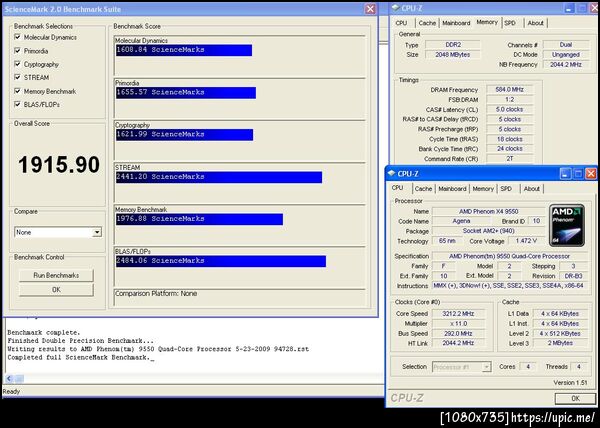Click the Specification field text
Screen dimensions: 600x428
[510, 256]
